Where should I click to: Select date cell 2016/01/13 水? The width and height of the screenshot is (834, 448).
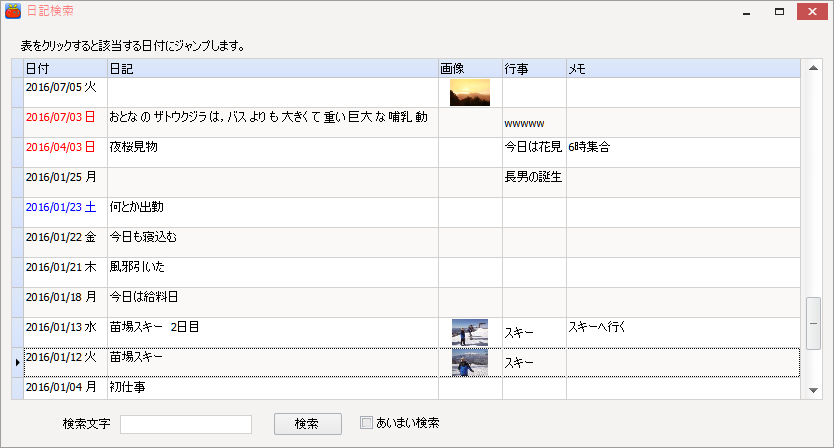(65, 333)
